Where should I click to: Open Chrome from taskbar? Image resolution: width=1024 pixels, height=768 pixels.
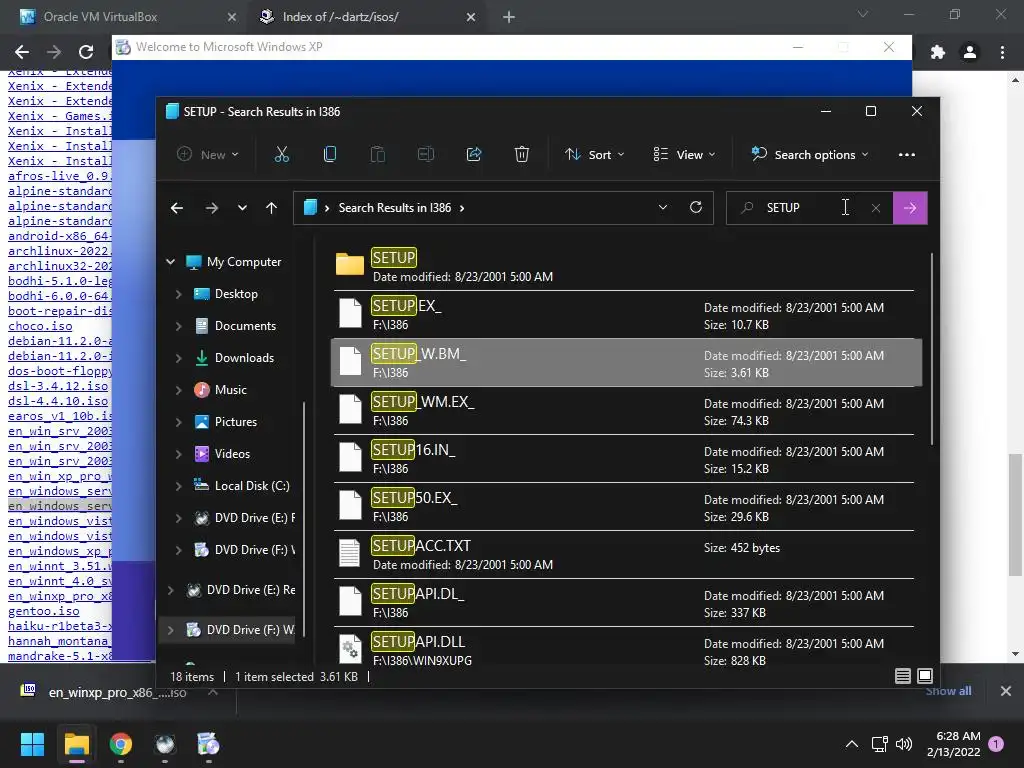click(x=121, y=744)
